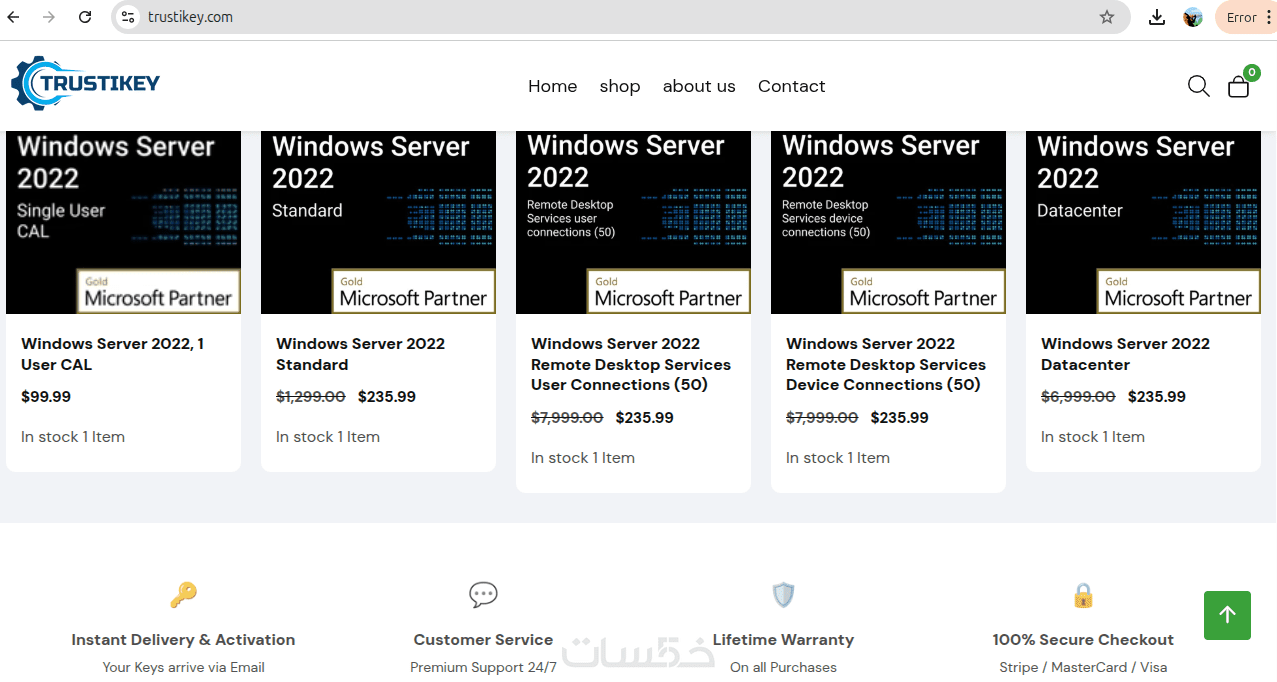Click the On all Purchases text

tap(783, 667)
